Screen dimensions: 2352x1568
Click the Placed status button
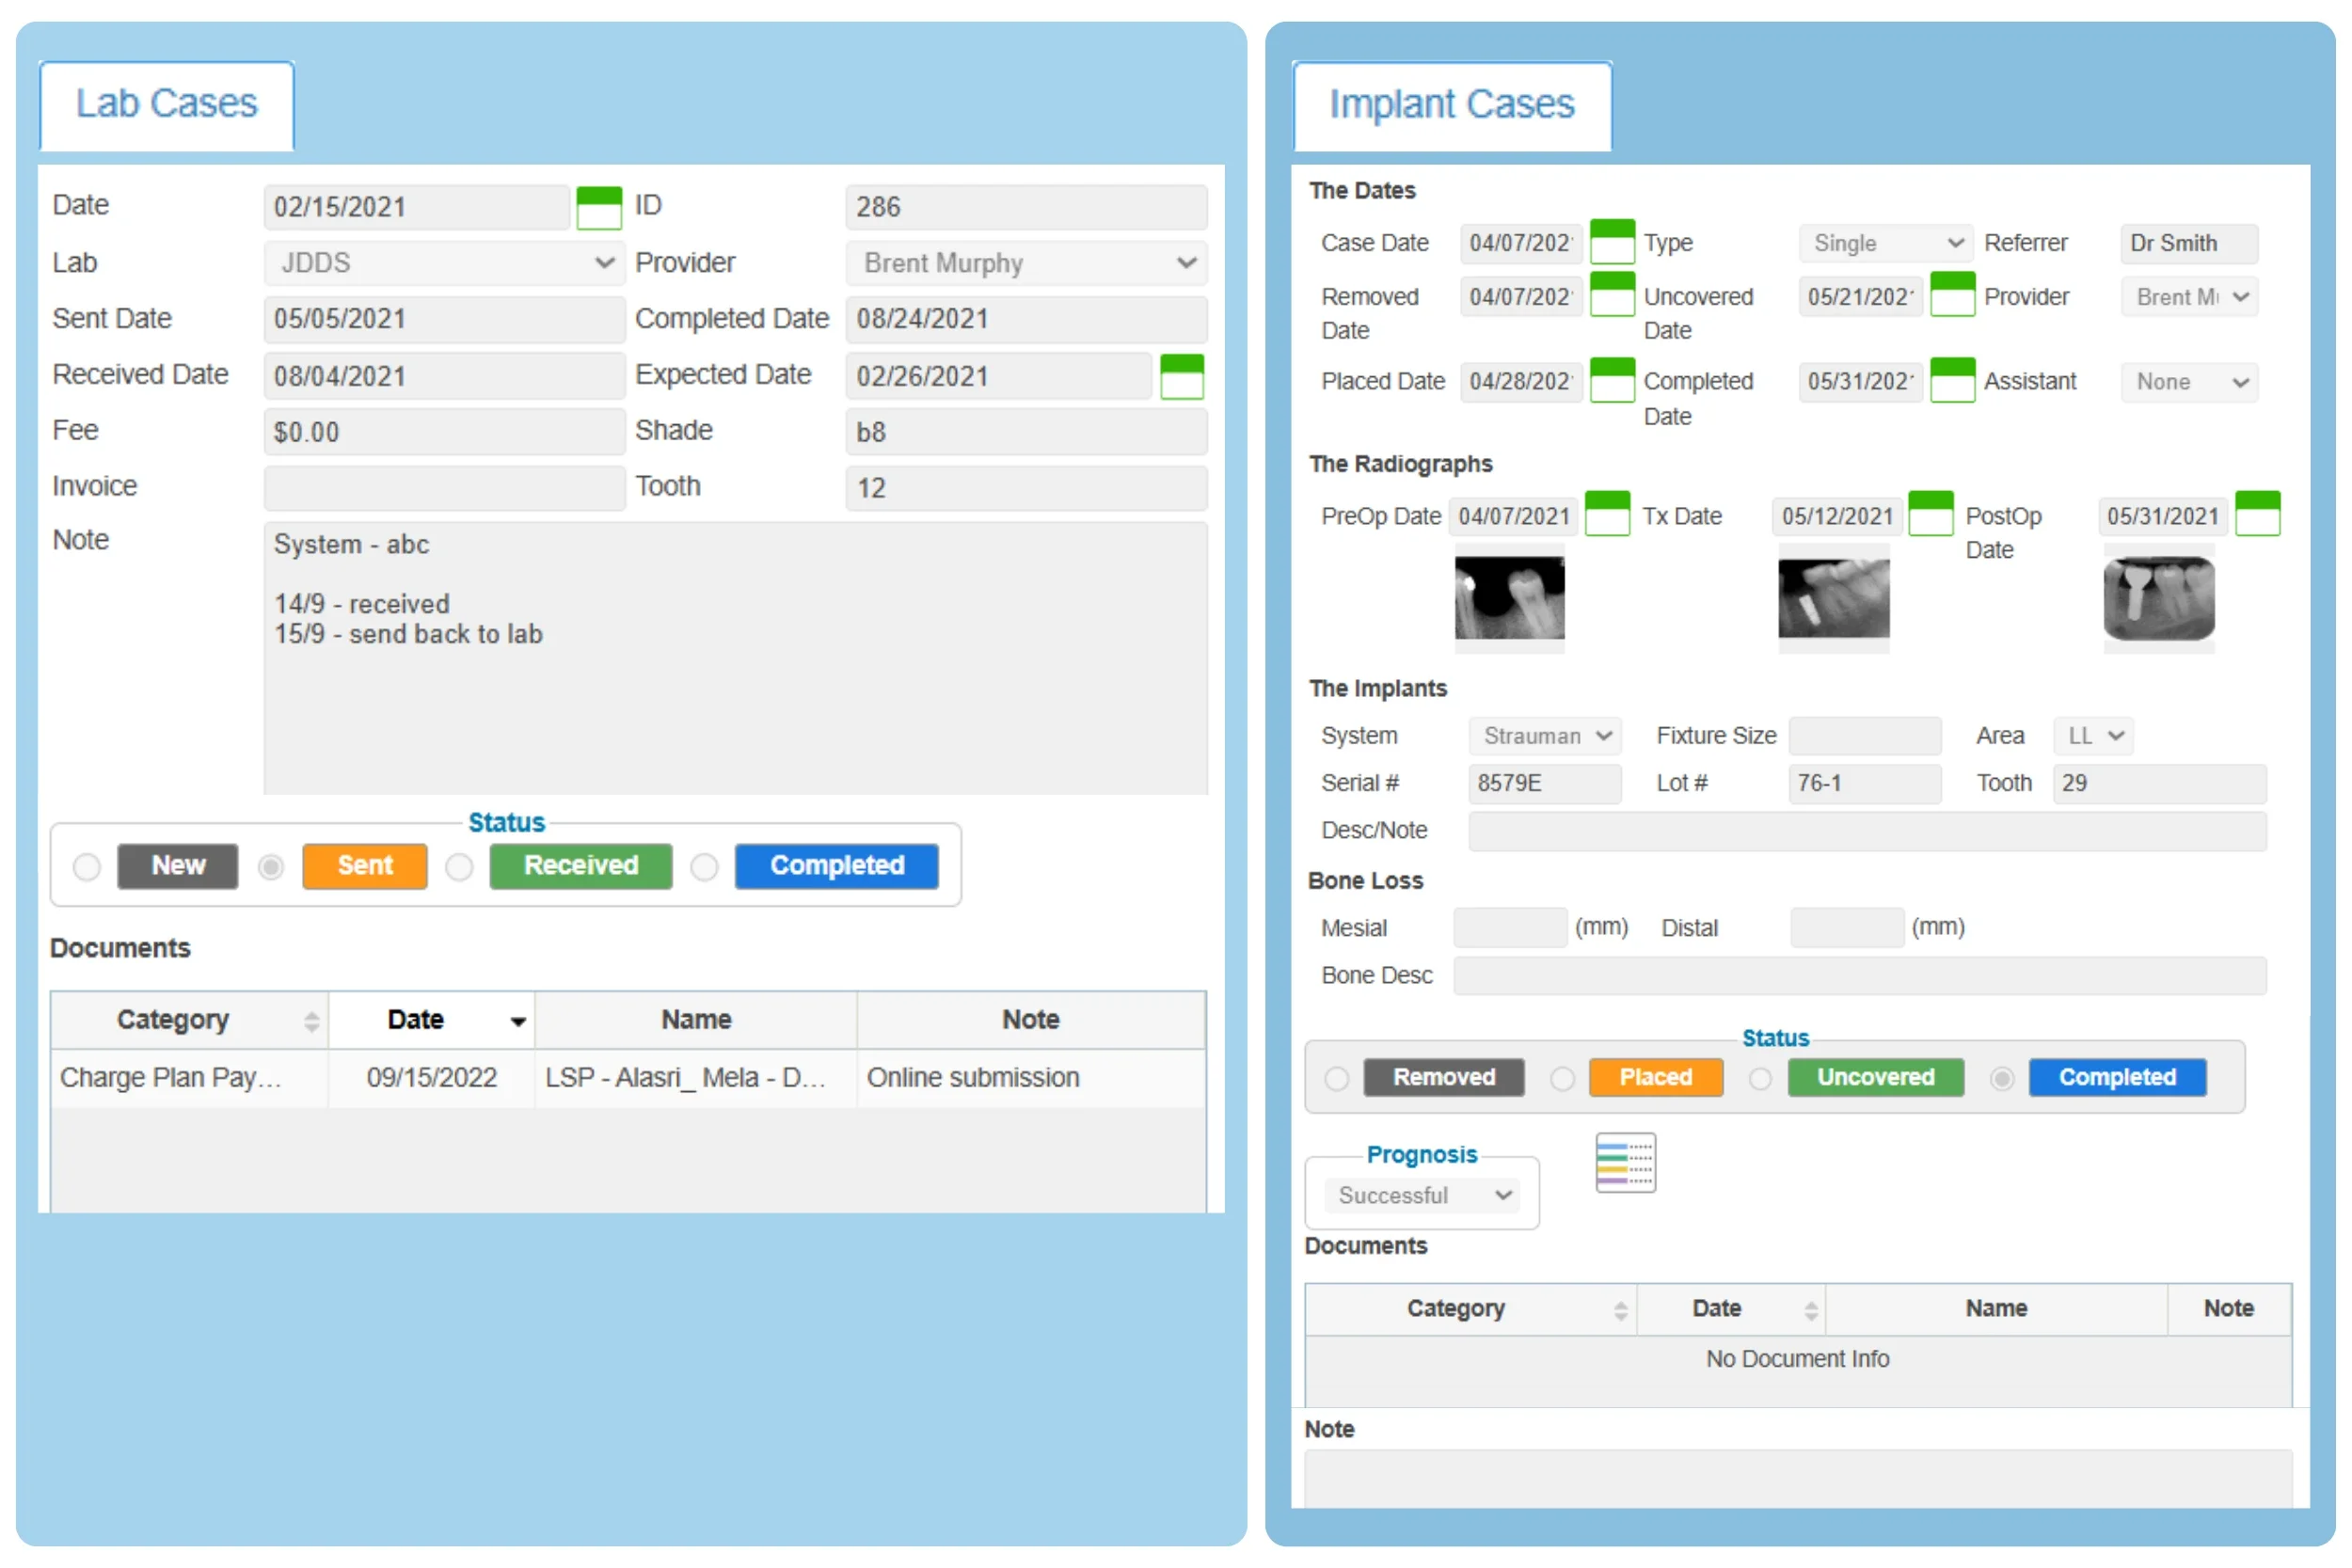[1655, 1077]
